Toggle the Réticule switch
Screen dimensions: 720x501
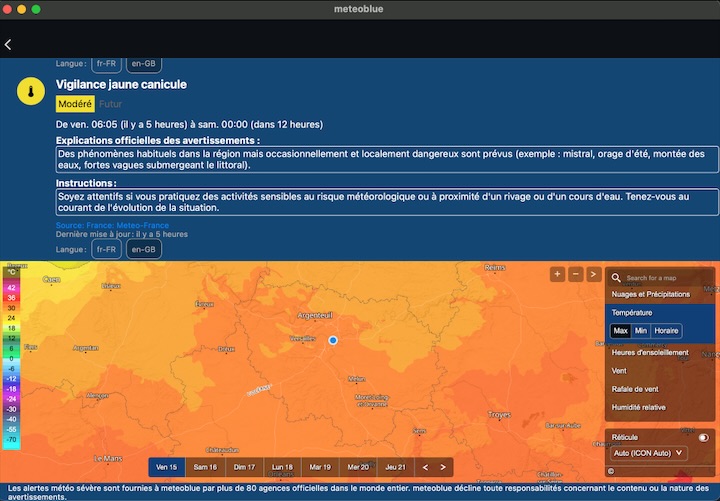tap(703, 437)
